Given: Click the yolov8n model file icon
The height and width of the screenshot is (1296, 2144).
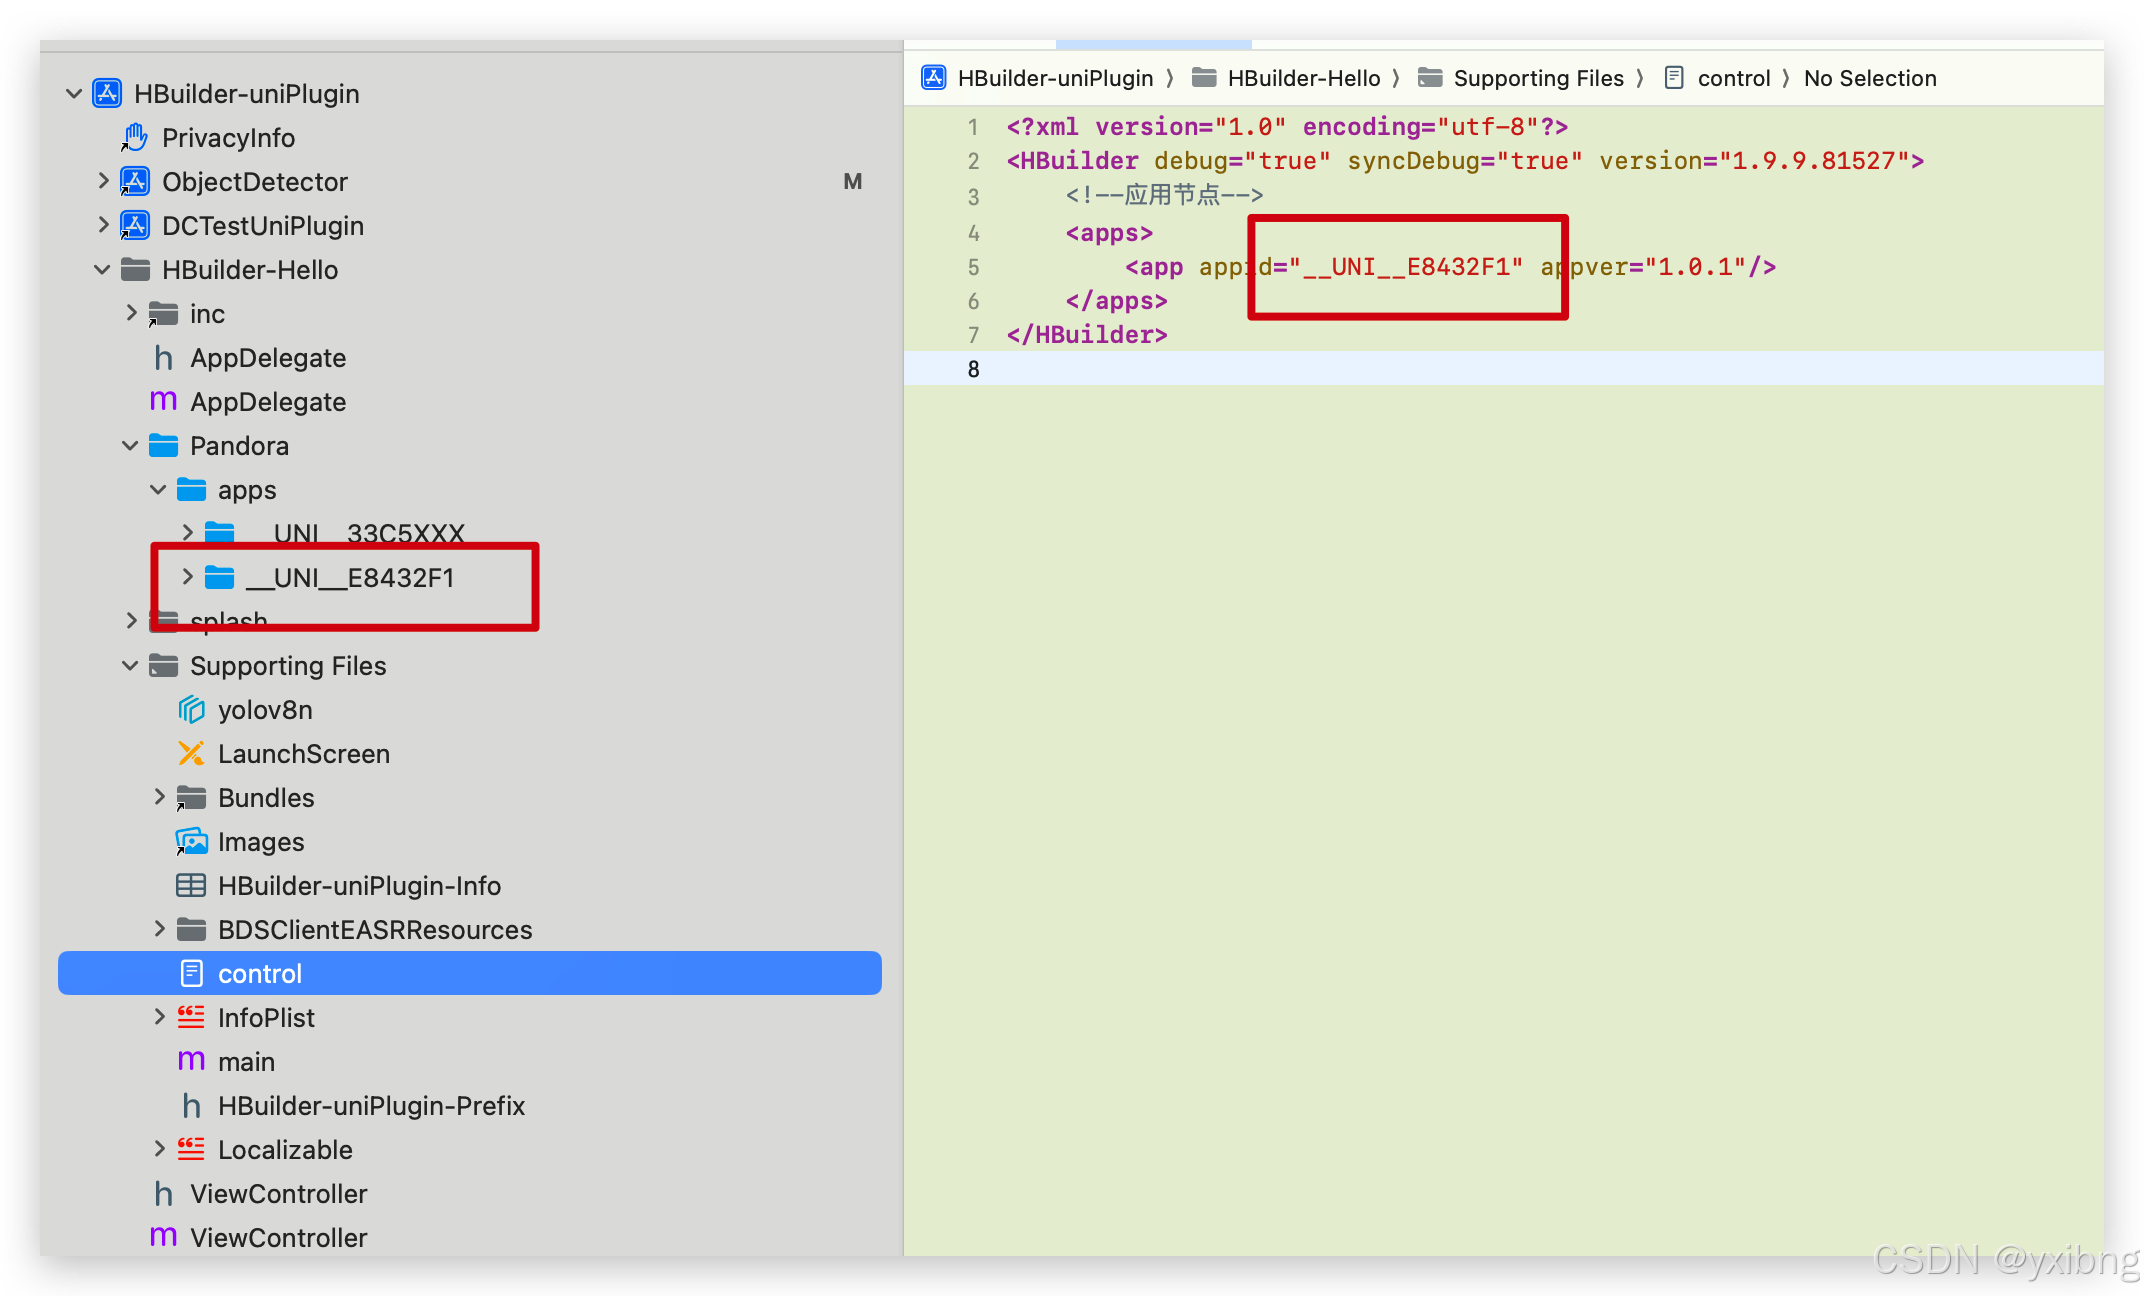Looking at the screenshot, I should tap(191, 710).
